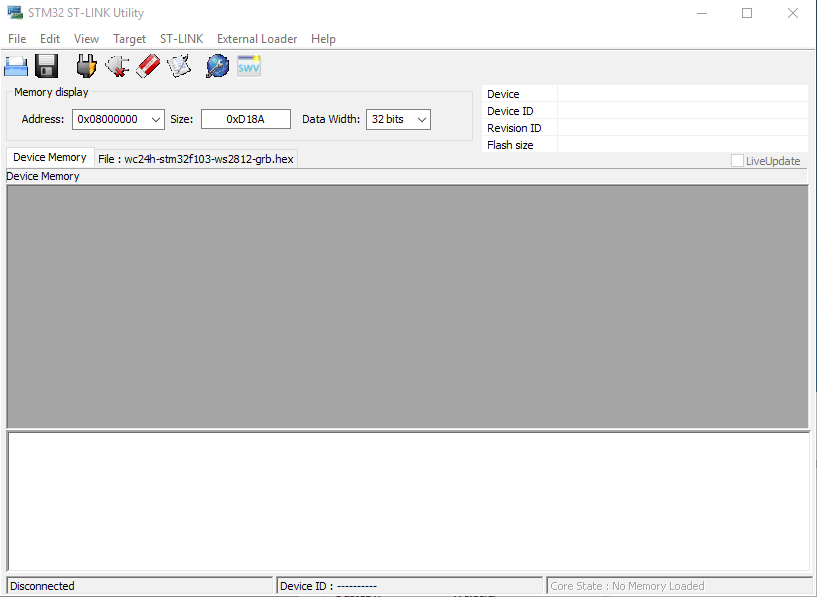
Task: Enable the LiveUpdate checkbox
Action: [x=737, y=161]
